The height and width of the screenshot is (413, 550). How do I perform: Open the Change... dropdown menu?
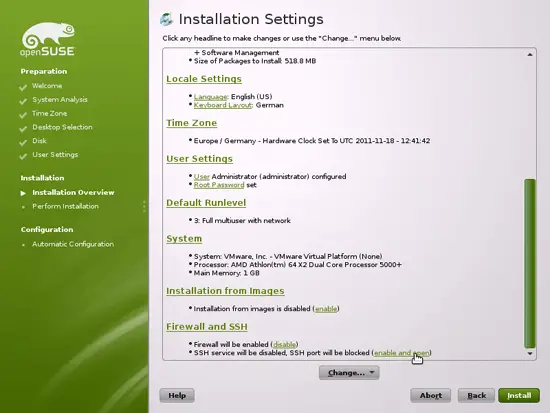click(x=349, y=373)
